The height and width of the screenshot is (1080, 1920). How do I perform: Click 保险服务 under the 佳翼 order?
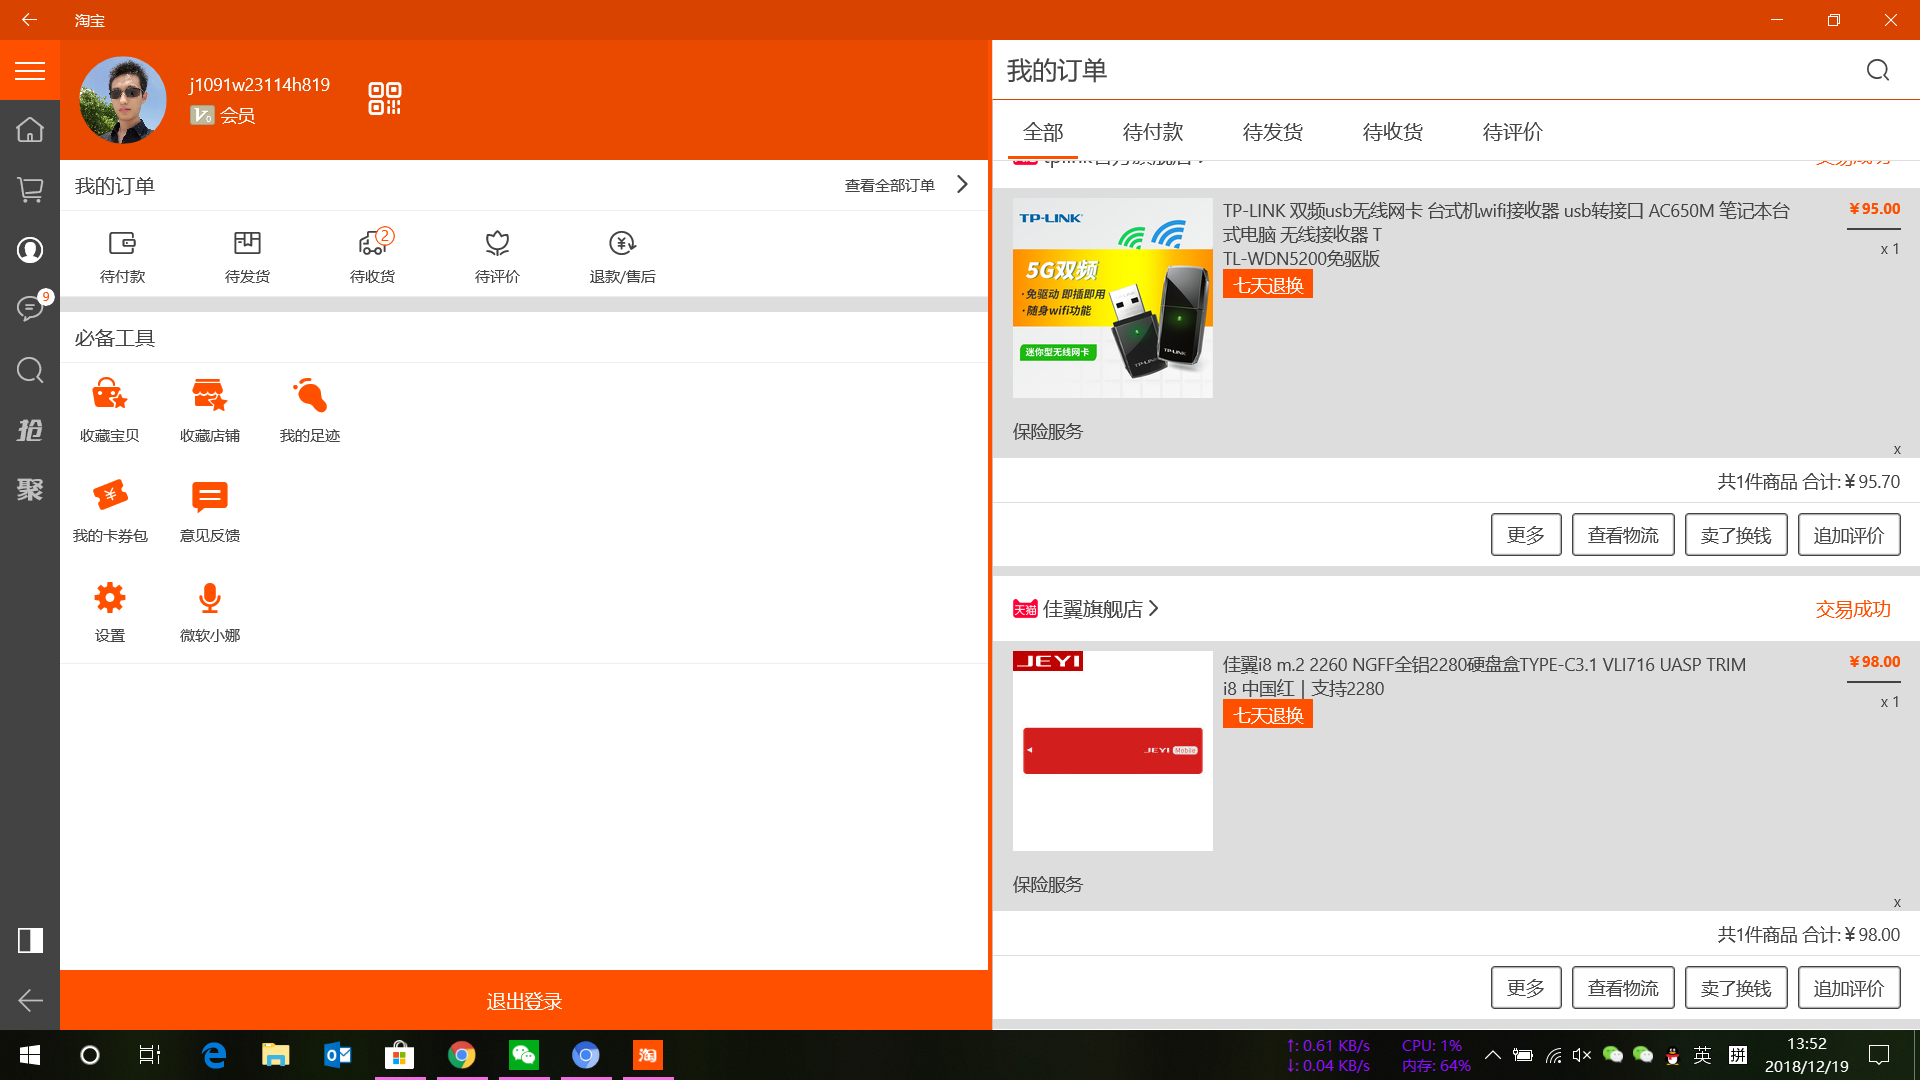[1048, 884]
